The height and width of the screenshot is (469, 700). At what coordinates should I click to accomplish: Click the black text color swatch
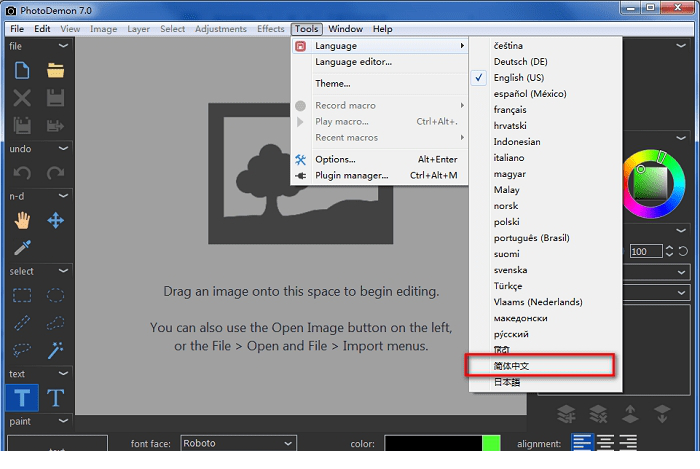tap(433, 444)
